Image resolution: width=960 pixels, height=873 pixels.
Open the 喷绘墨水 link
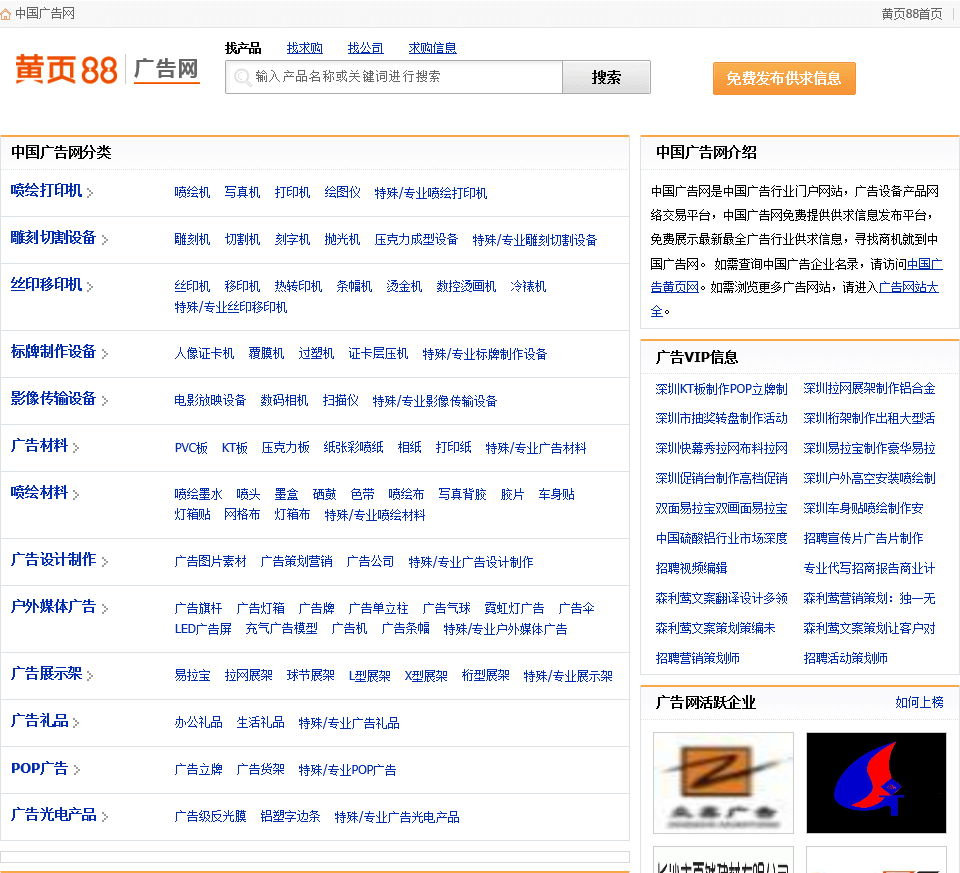coord(198,495)
